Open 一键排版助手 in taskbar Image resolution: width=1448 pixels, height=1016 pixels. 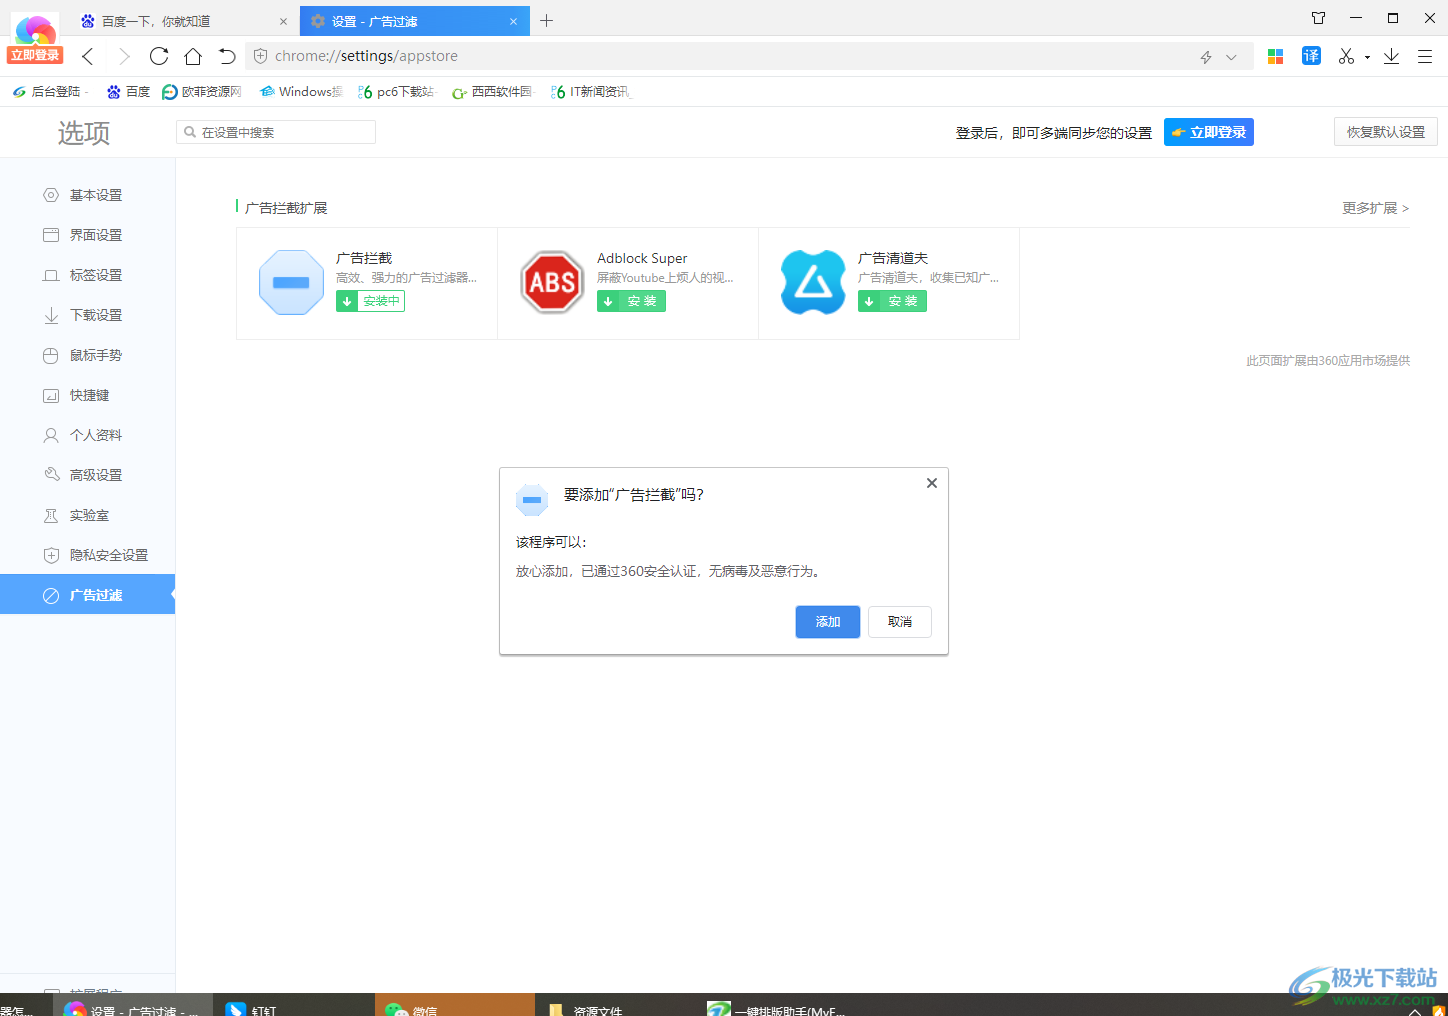click(775, 1006)
